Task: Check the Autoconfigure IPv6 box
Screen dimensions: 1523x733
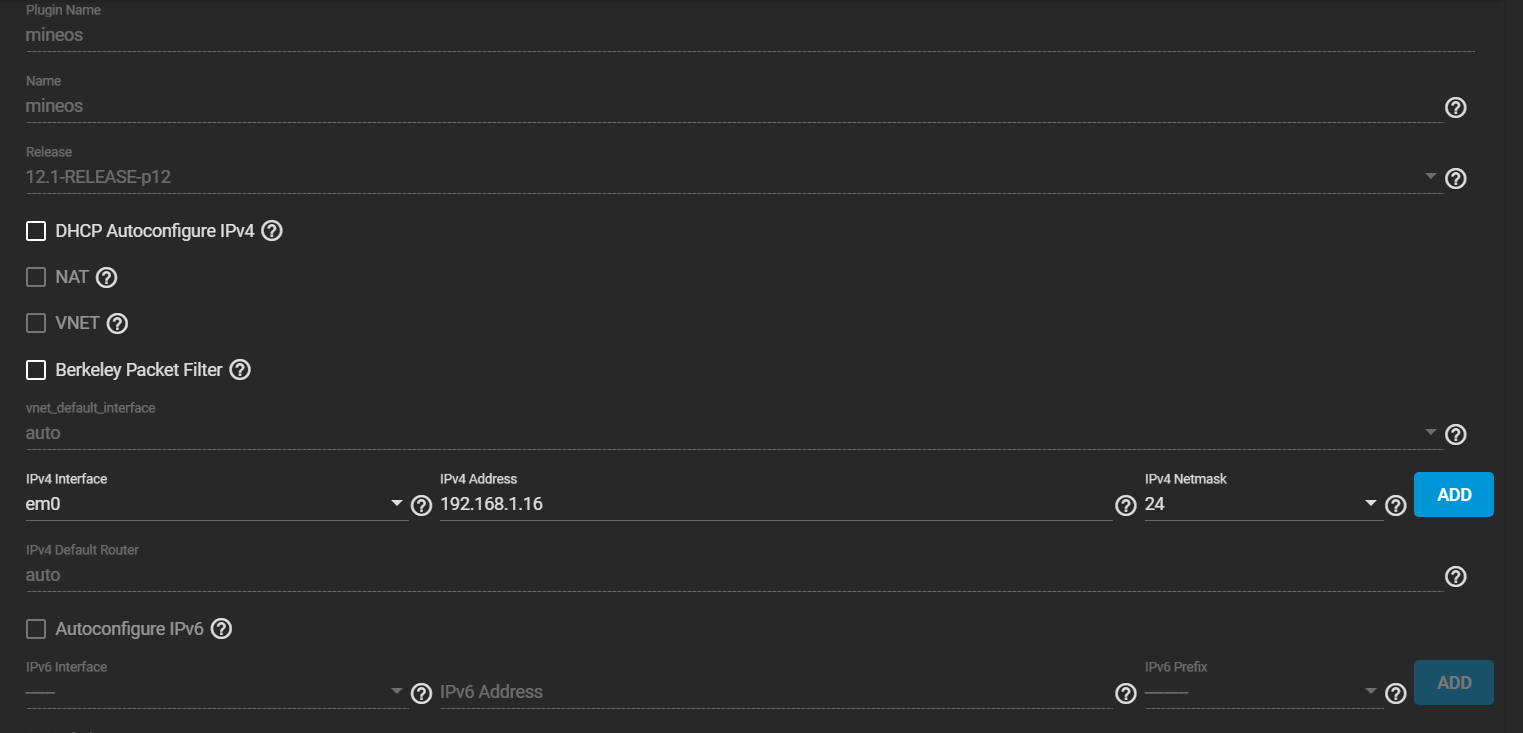Action: pos(36,629)
